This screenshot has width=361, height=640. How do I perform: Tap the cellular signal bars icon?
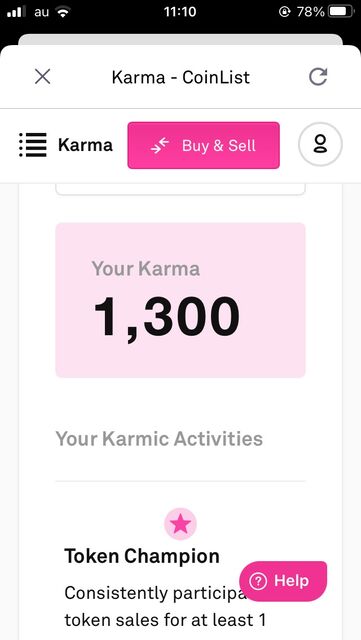[x=16, y=12]
